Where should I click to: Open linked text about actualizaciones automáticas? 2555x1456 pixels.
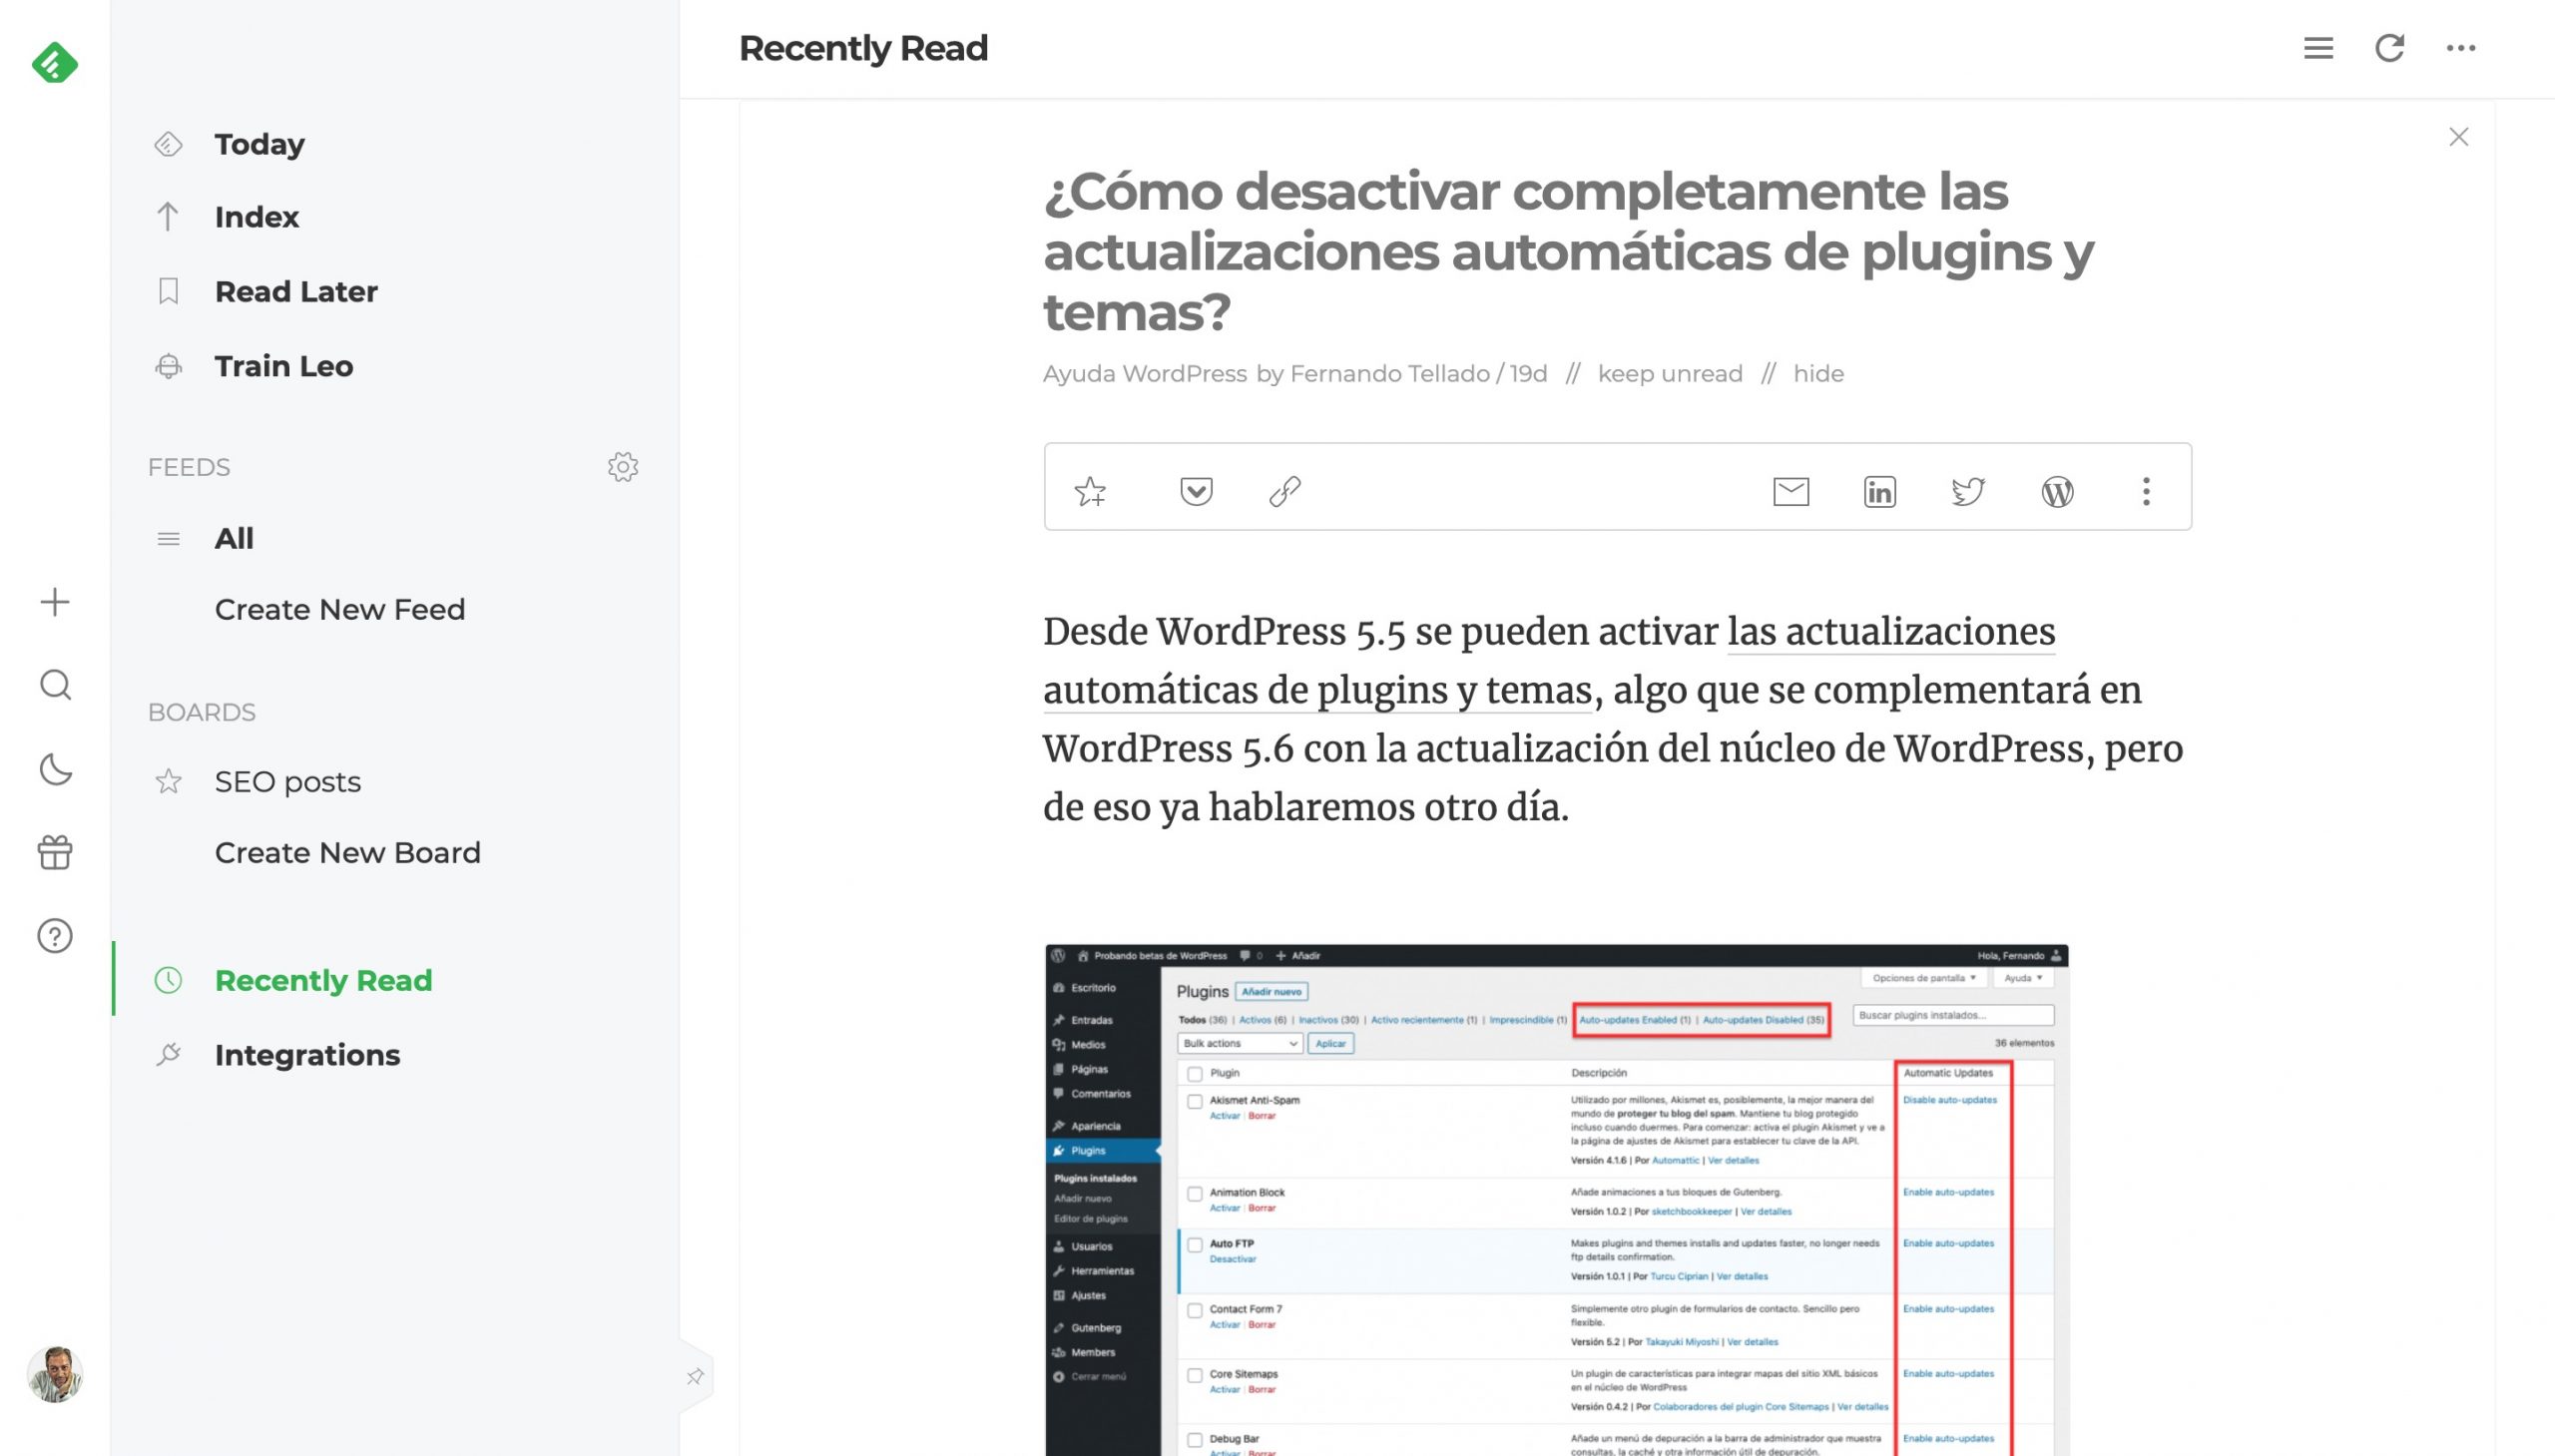coord(1889,632)
